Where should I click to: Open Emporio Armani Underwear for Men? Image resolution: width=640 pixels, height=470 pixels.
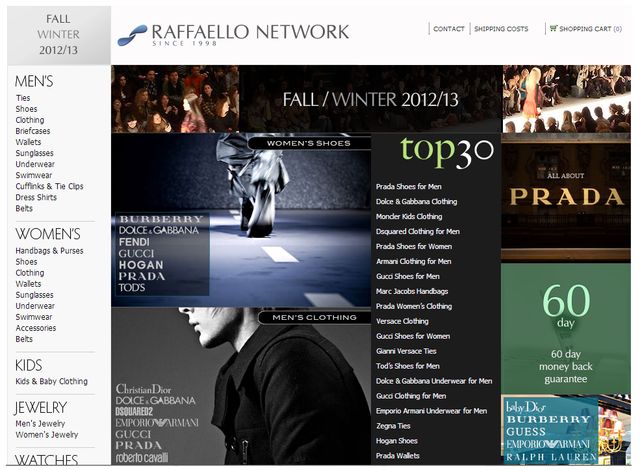coord(431,411)
